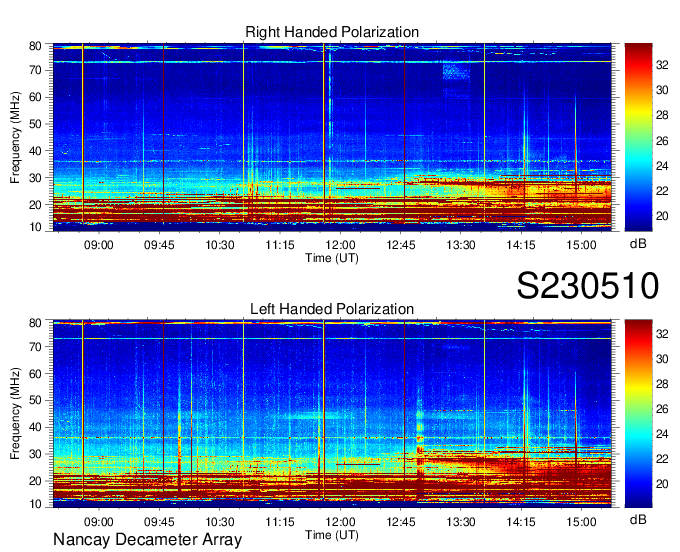Click Right Handed plot's 50 MHz frequency tick
This screenshot has height=552, width=680.
(35, 124)
